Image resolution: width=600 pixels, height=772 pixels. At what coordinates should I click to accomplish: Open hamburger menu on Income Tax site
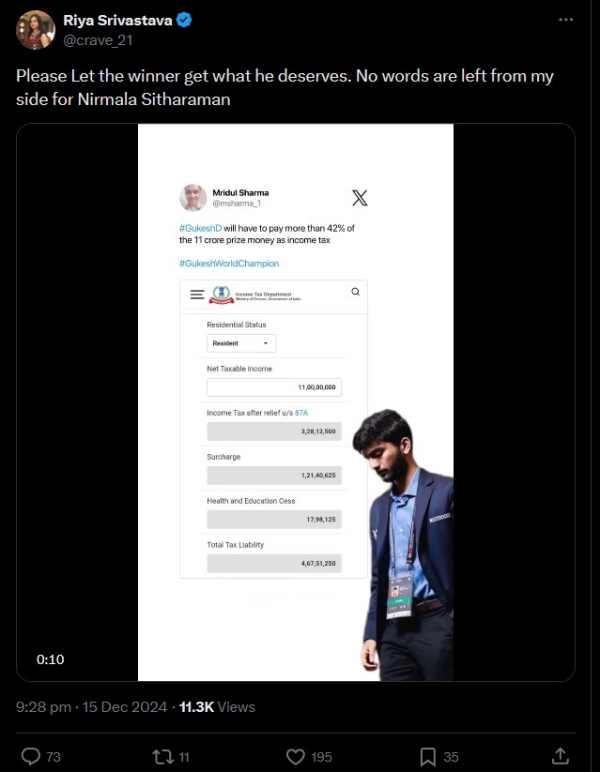pyautogui.click(x=197, y=294)
